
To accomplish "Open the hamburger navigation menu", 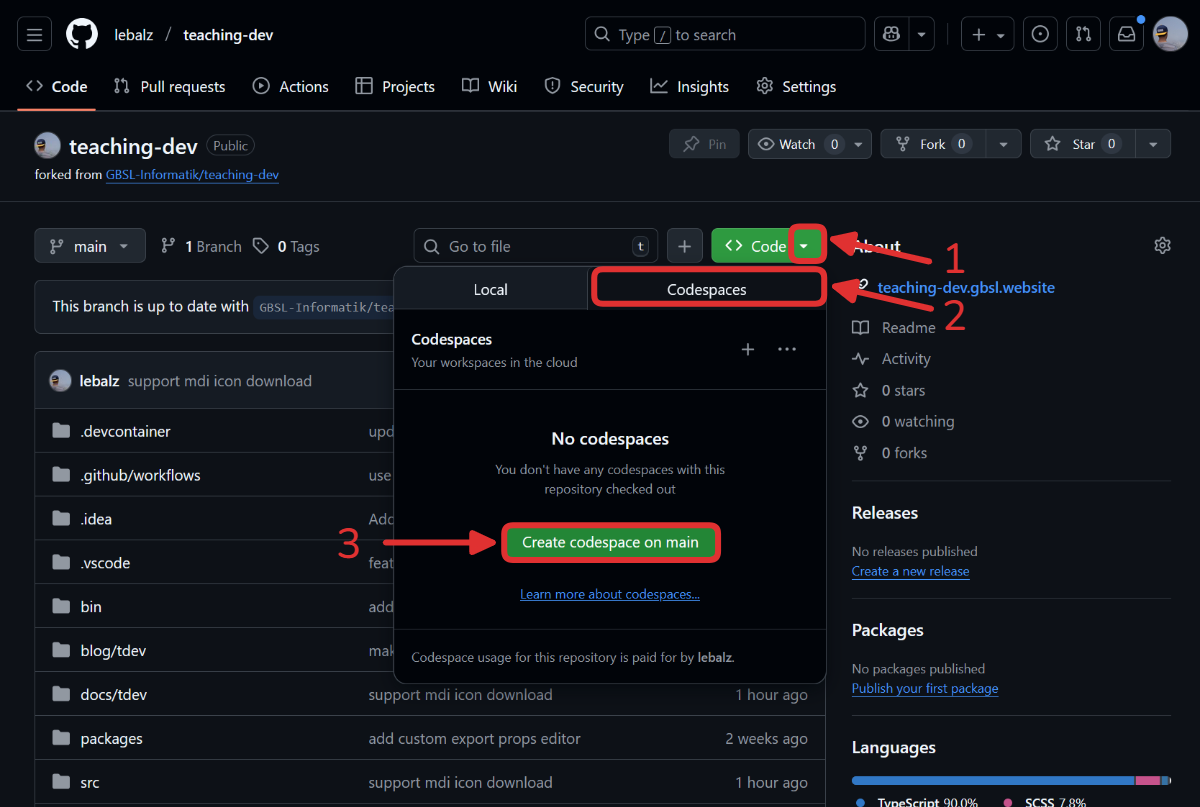I will pos(34,35).
